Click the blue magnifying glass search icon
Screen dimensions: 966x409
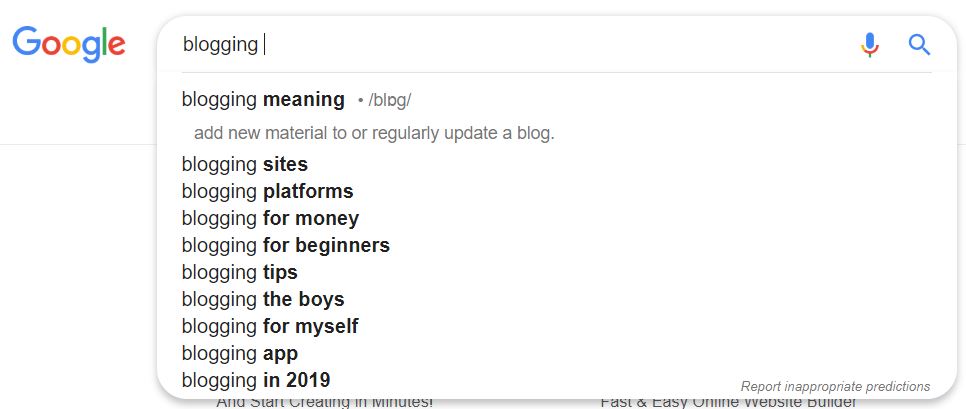pos(919,45)
